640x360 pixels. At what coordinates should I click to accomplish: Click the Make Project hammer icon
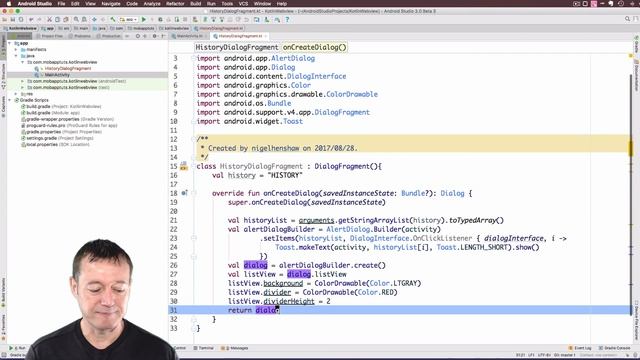113,20
